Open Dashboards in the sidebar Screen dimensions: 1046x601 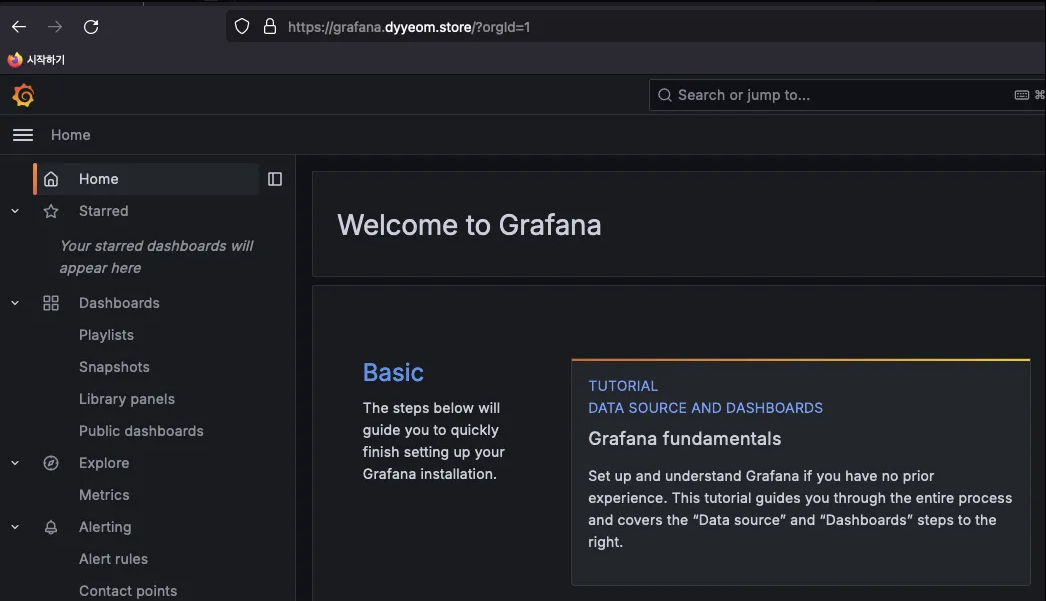(119, 303)
